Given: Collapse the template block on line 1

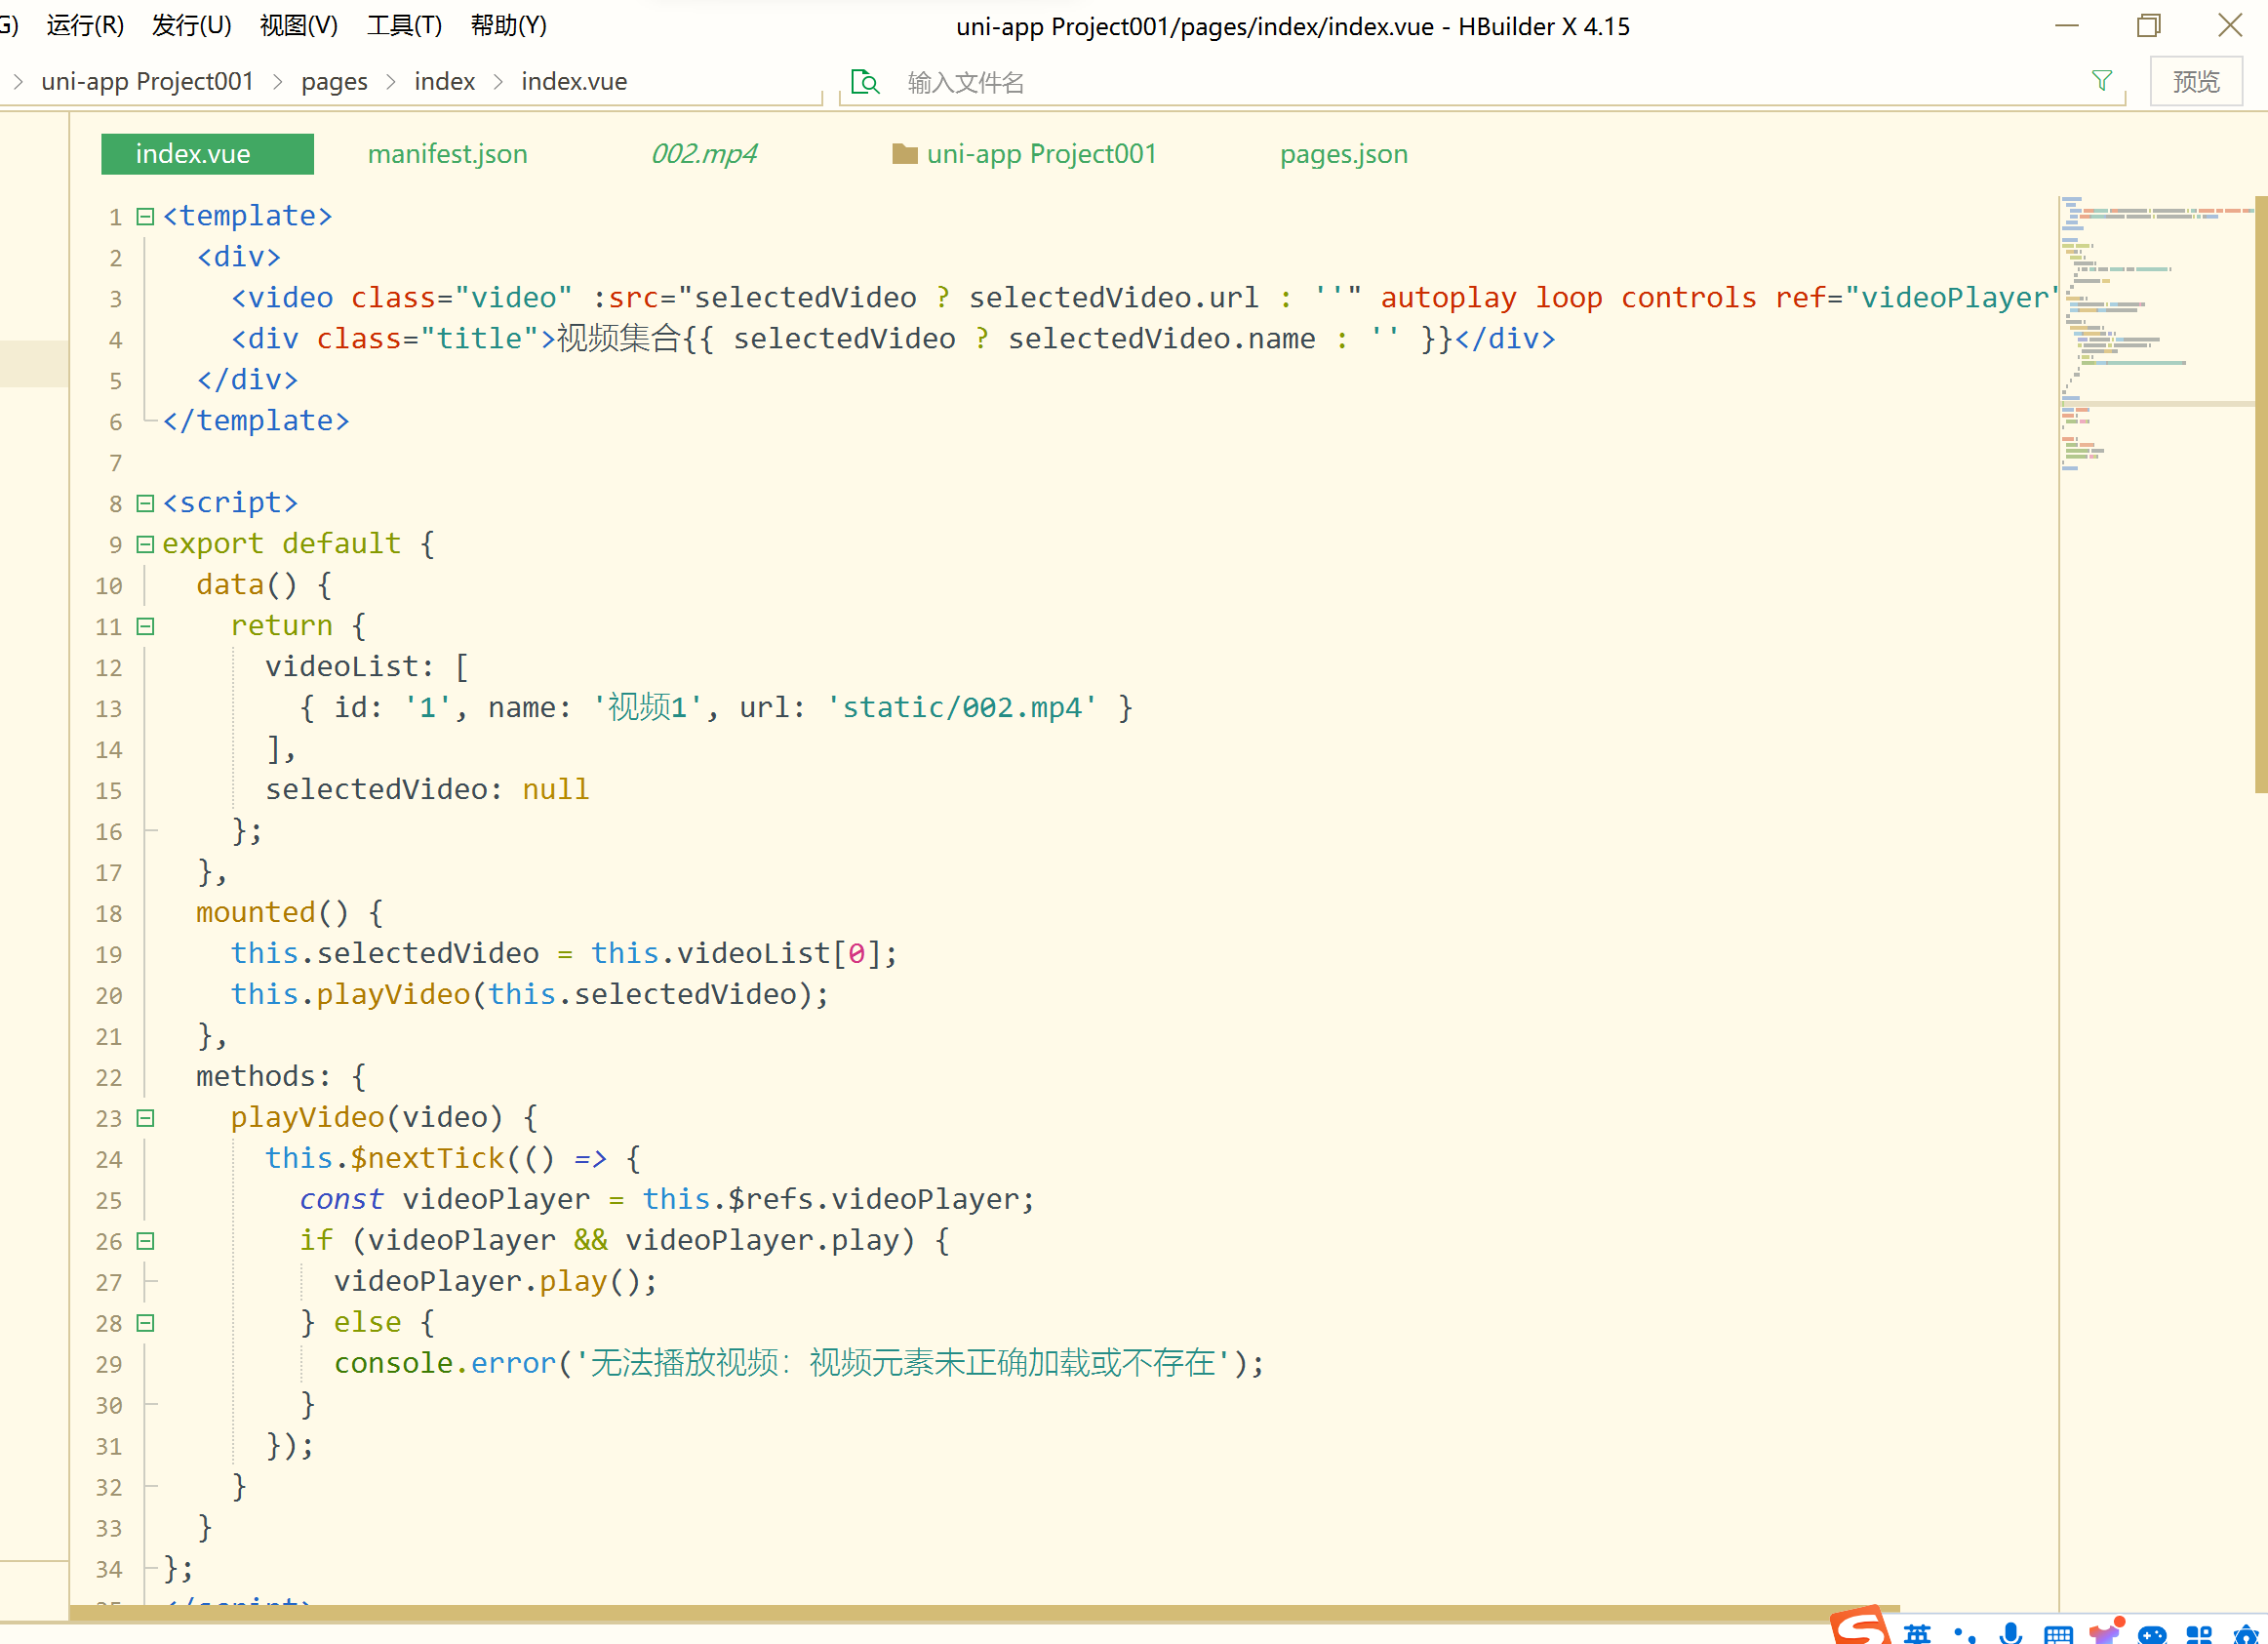Looking at the screenshot, I should (145, 216).
